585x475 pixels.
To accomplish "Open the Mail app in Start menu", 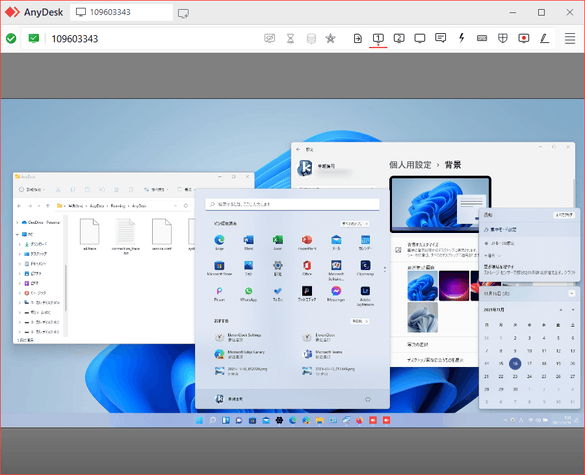I will tap(336, 242).
